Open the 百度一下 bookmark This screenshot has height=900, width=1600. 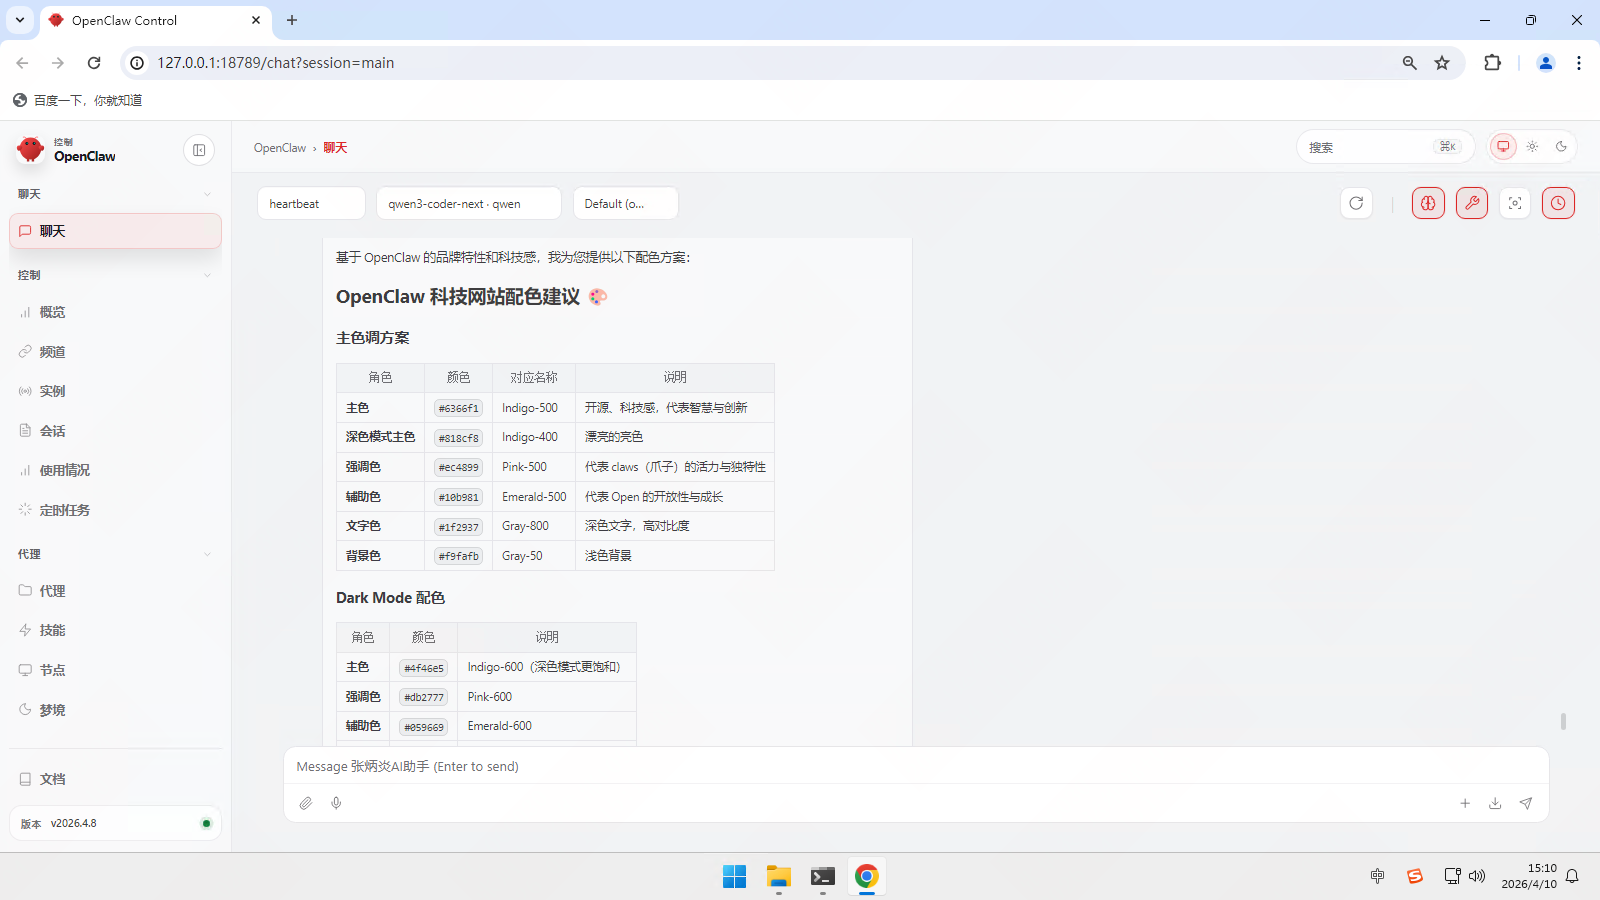click(77, 100)
